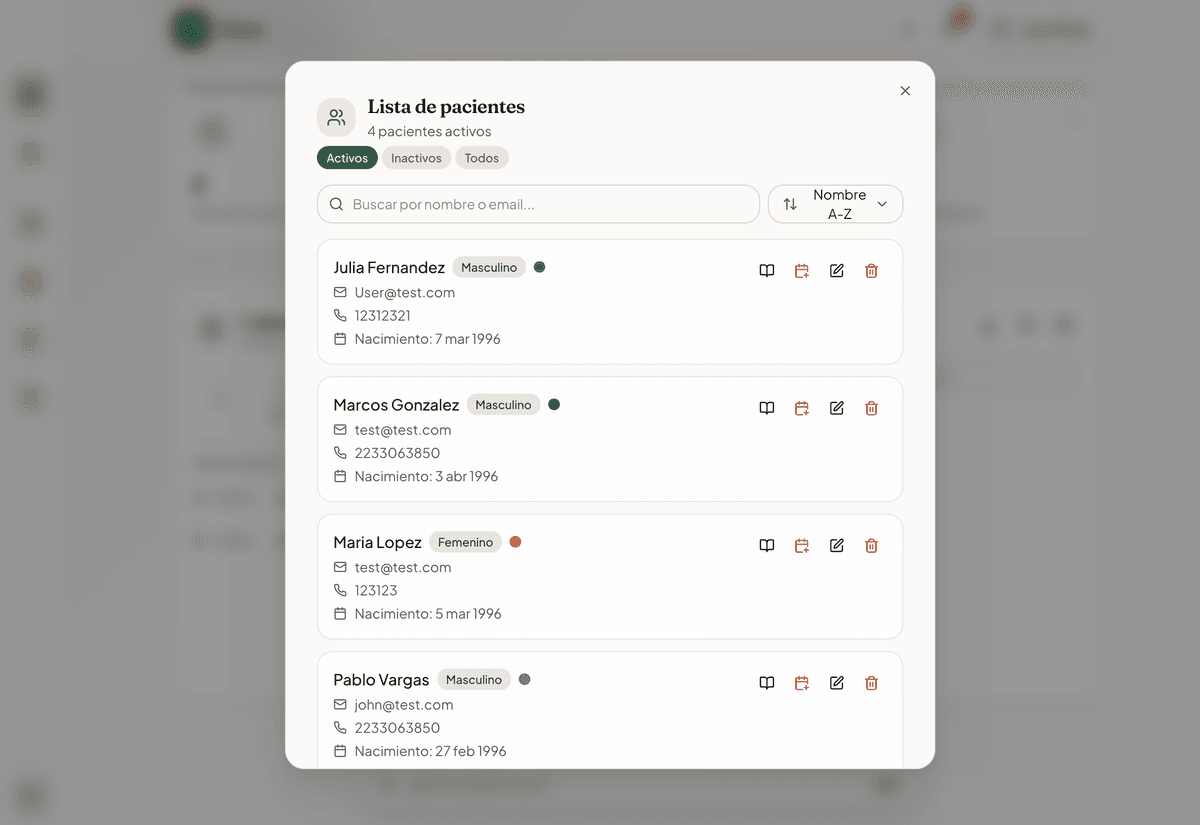Delete Pablo Vargas with the trash icon
The height and width of the screenshot is (825, 1200).
pos(871,682)
